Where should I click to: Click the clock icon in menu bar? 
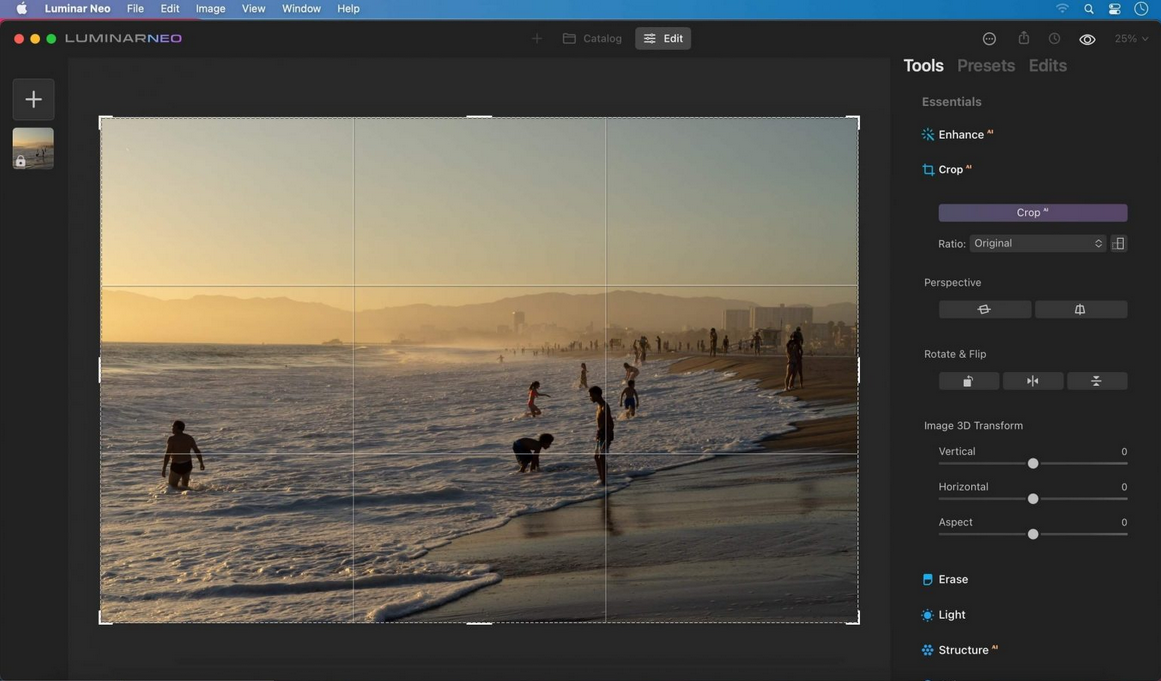click(1141, 9)
